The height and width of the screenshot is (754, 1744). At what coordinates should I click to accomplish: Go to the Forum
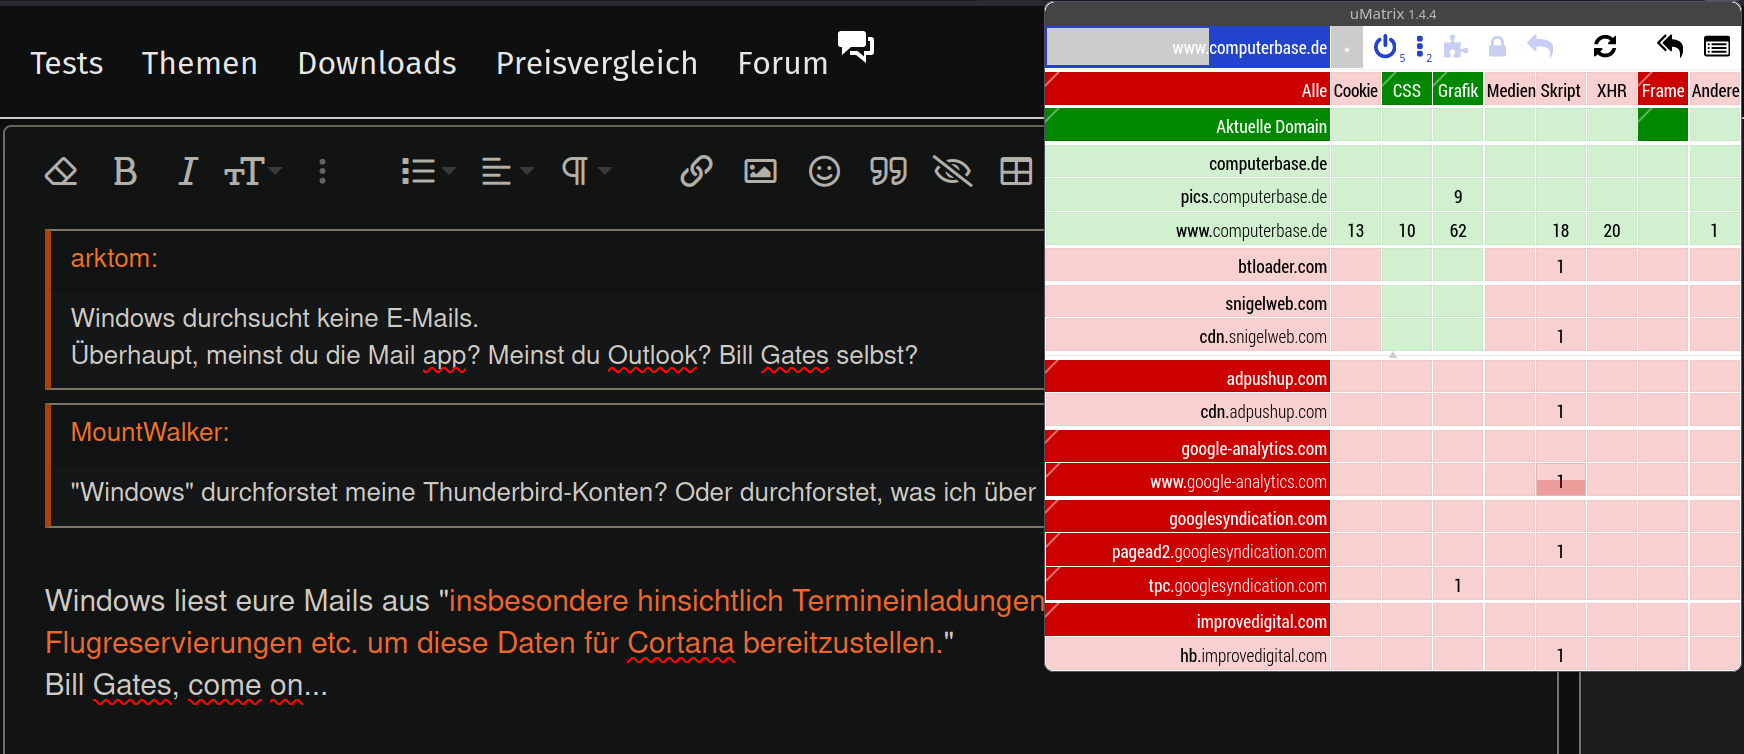pyautogui.click(x=783, y=63)
